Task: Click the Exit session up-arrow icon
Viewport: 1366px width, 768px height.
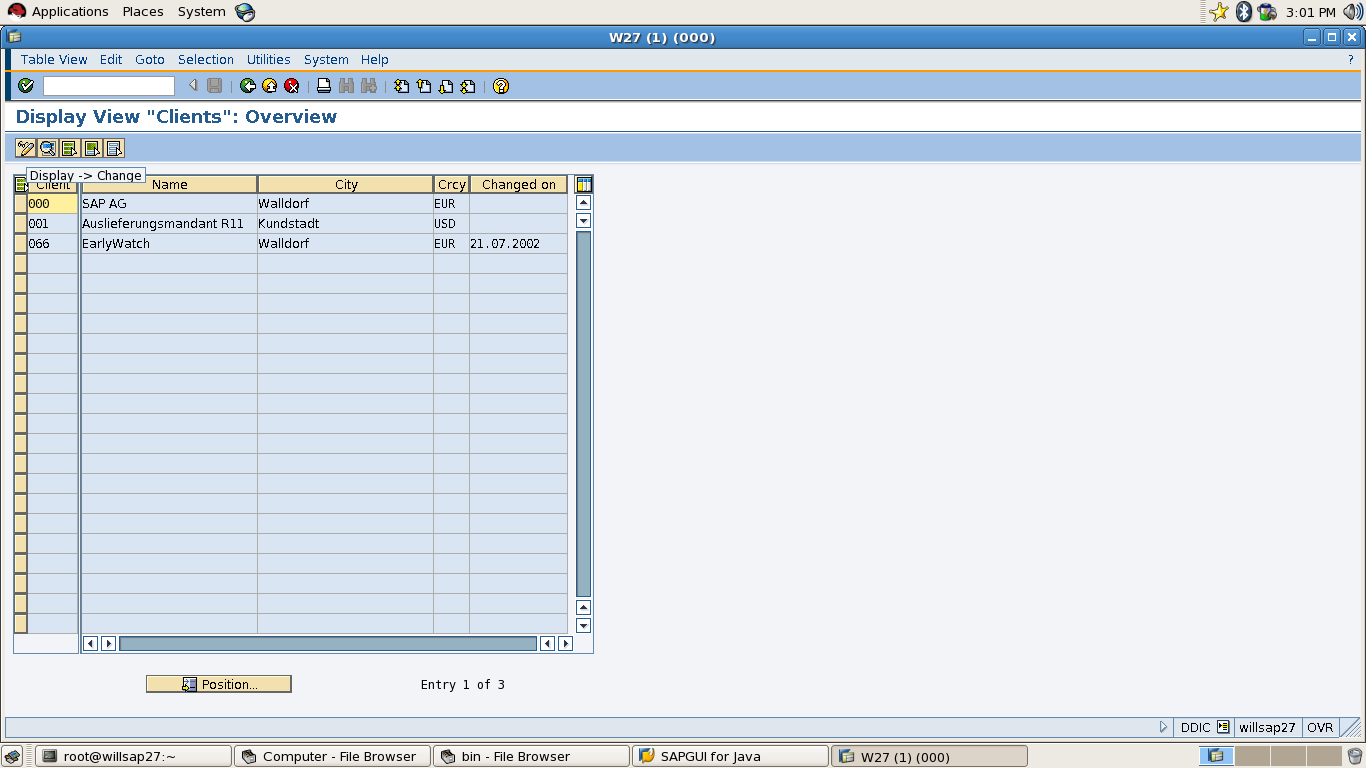Action: tap(269, 86)
